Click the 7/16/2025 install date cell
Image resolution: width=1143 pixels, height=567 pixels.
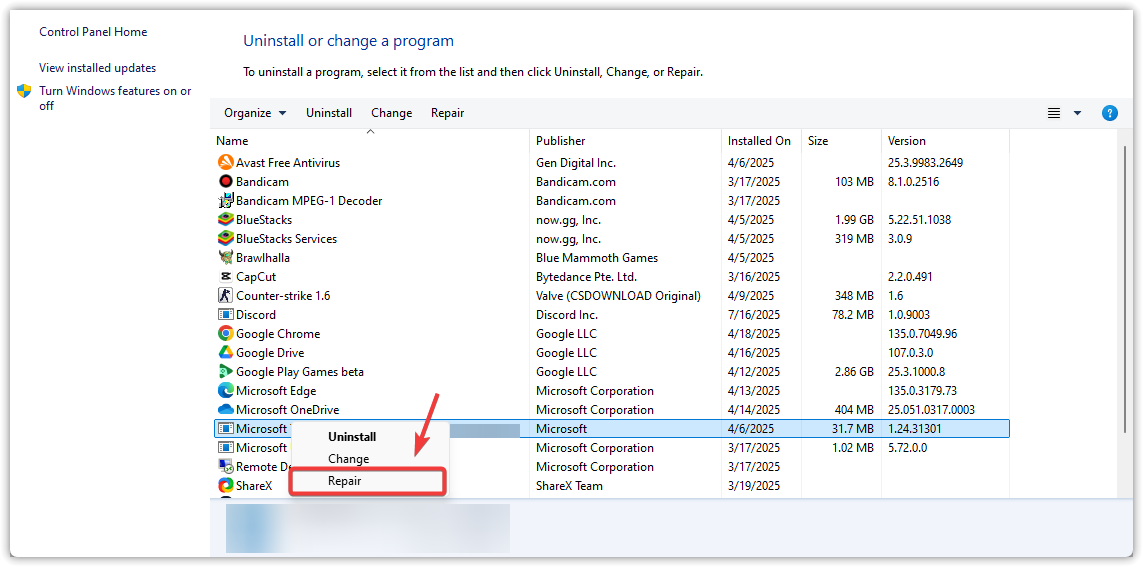pos(754,314)
